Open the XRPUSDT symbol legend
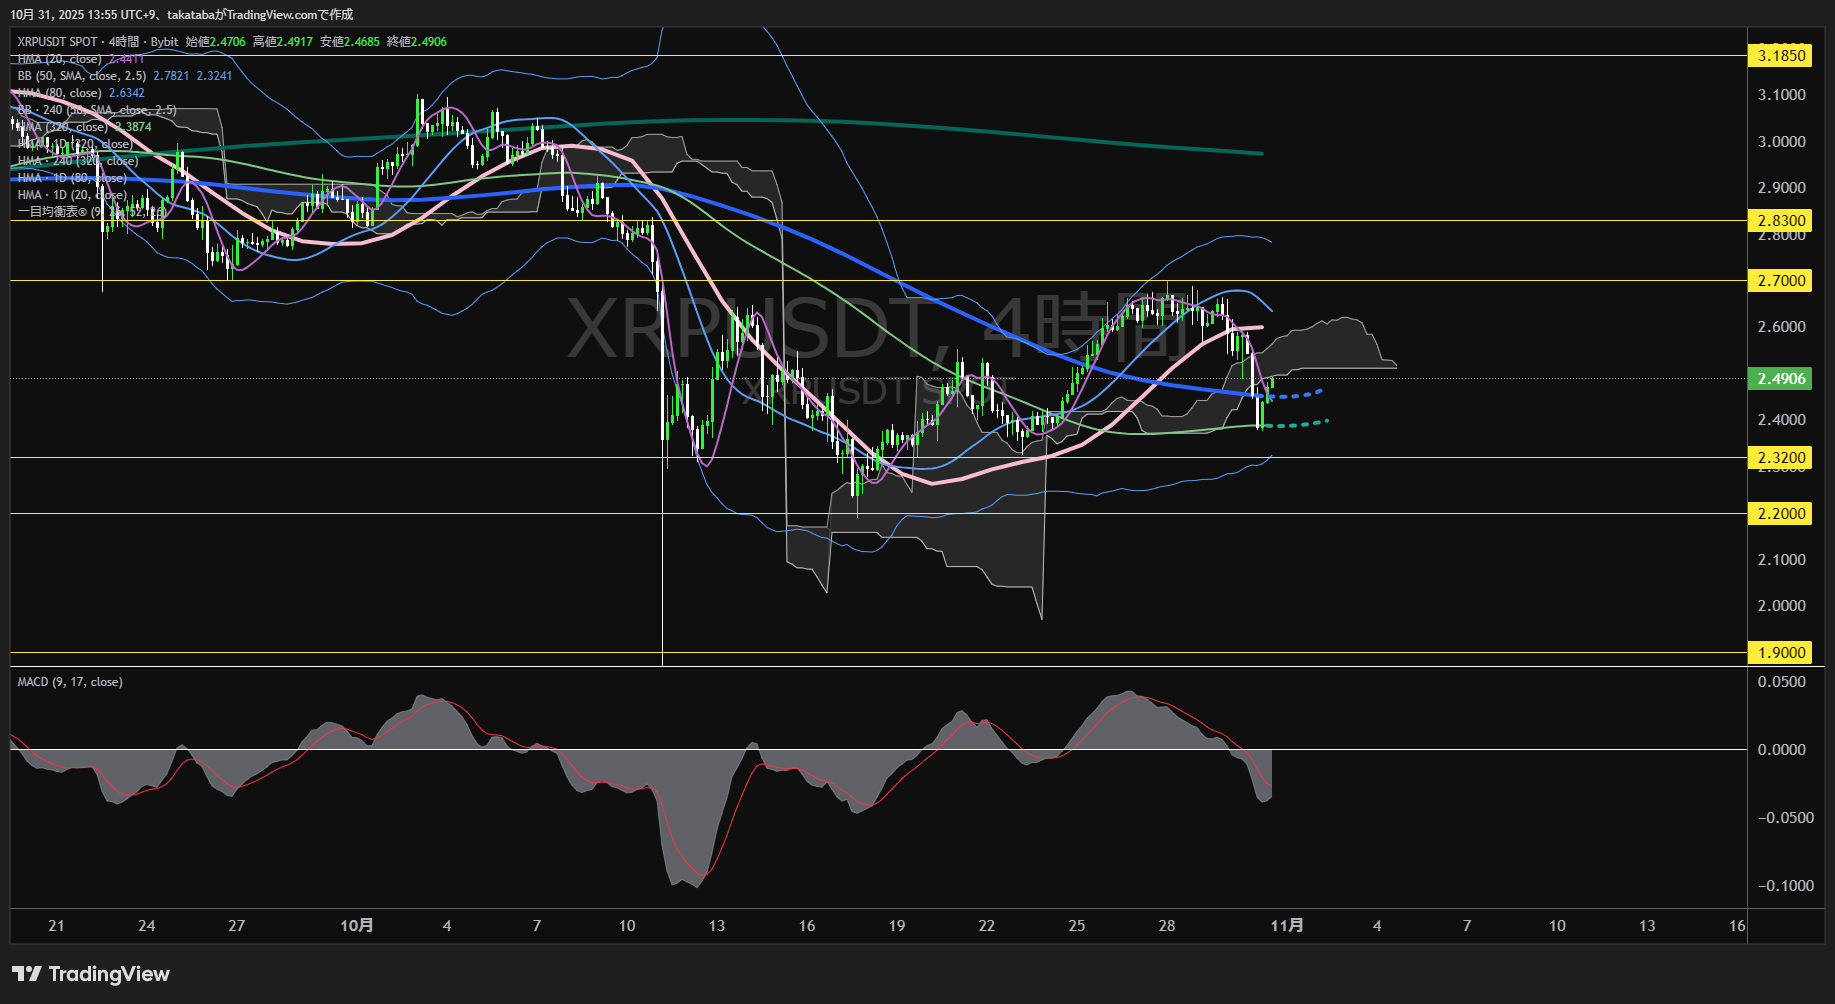Viewport: 1835px width, 1004px height. [x=62, y=42]
